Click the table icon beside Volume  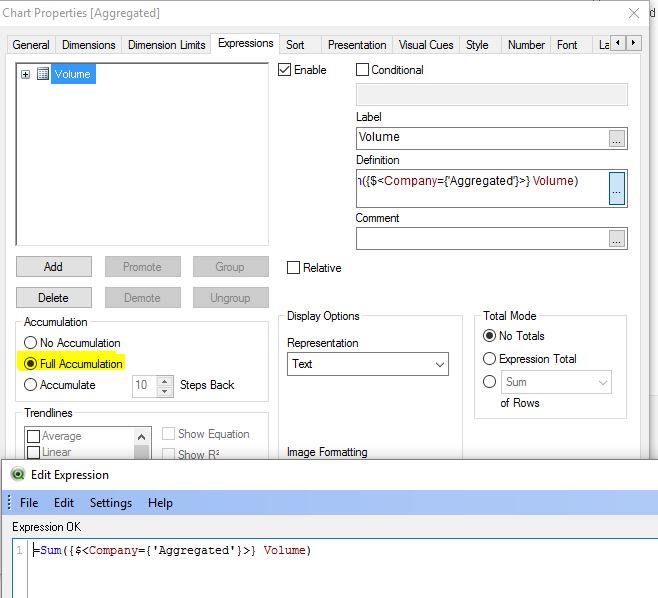click(43, 74)
